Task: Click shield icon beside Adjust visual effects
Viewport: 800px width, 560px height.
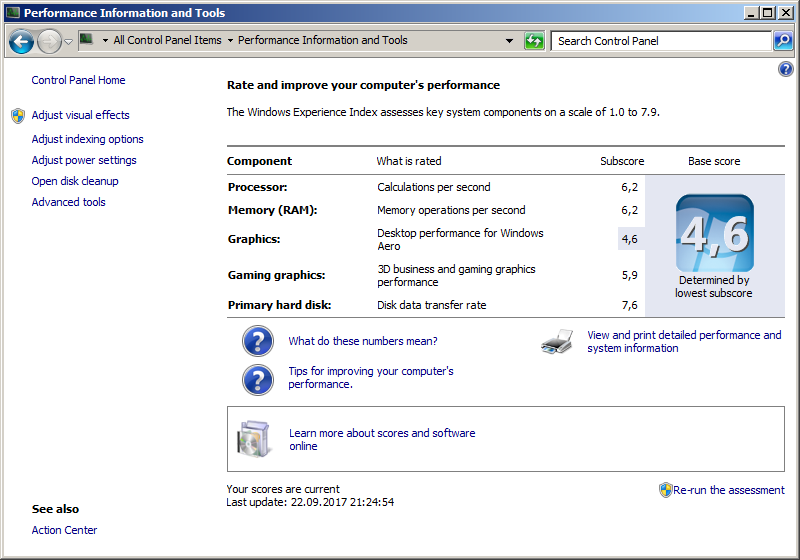Action: 18,116
